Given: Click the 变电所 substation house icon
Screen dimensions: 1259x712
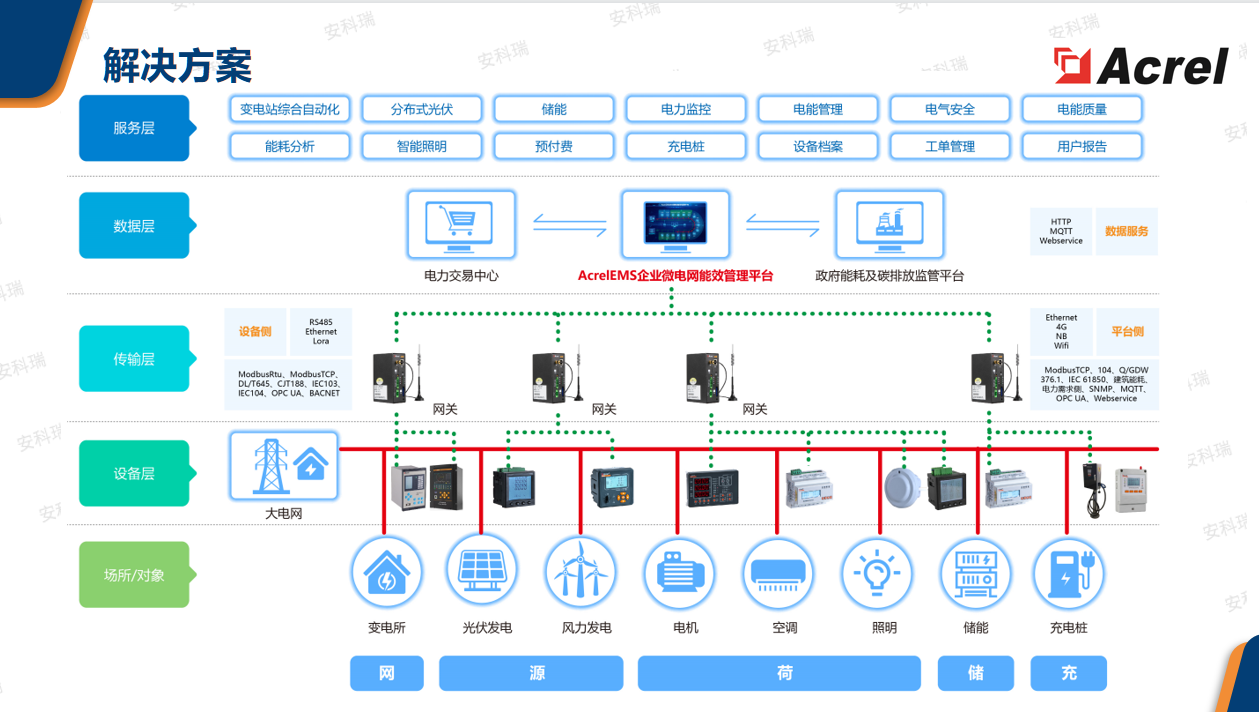Looking at the screenshot, I should point(387,573).
